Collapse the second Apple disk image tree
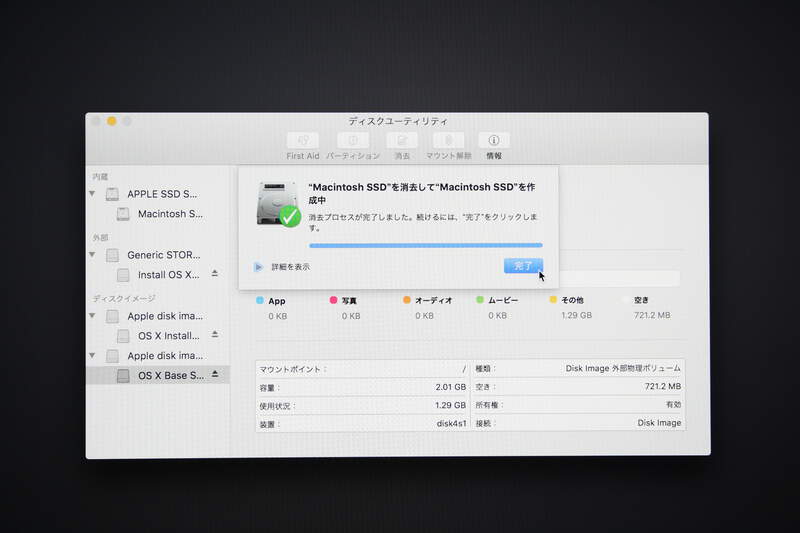The image size is (800, 533). [x=93, y=356]
